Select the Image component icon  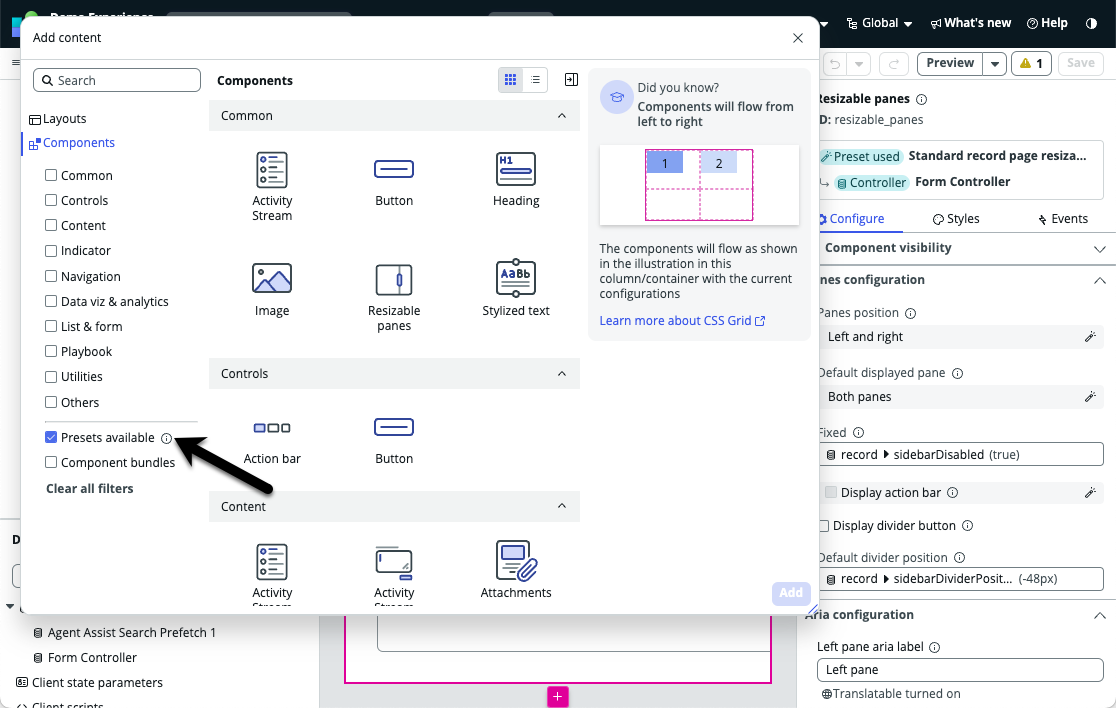[272, 278]
